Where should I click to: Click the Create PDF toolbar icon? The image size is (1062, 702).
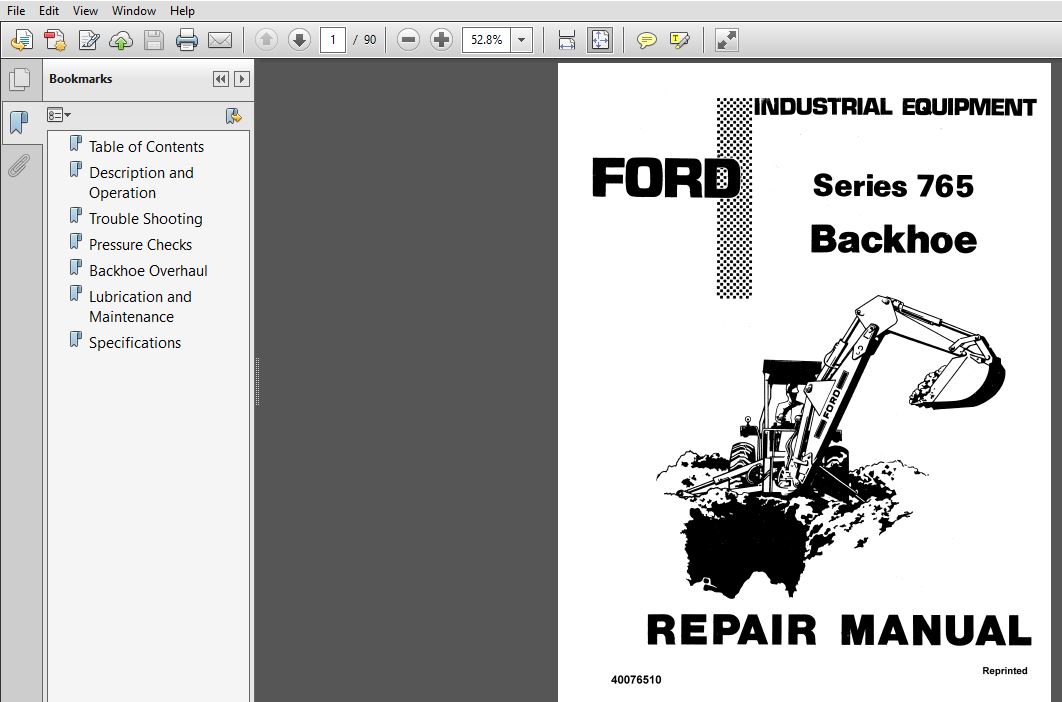[55, 40]
